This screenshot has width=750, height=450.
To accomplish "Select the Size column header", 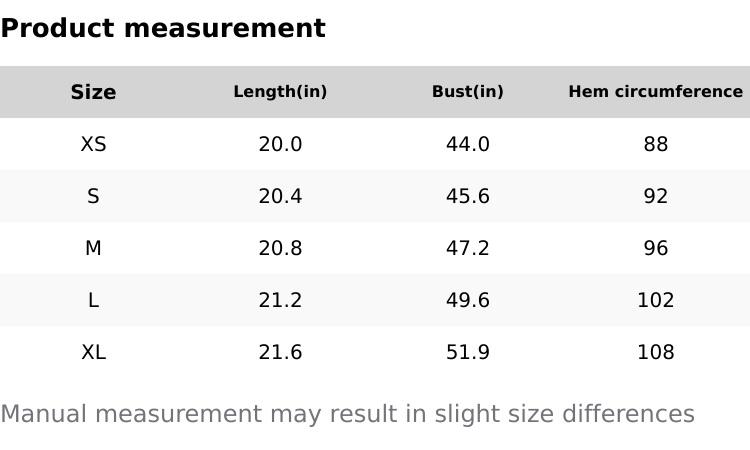I will [93, 92].
